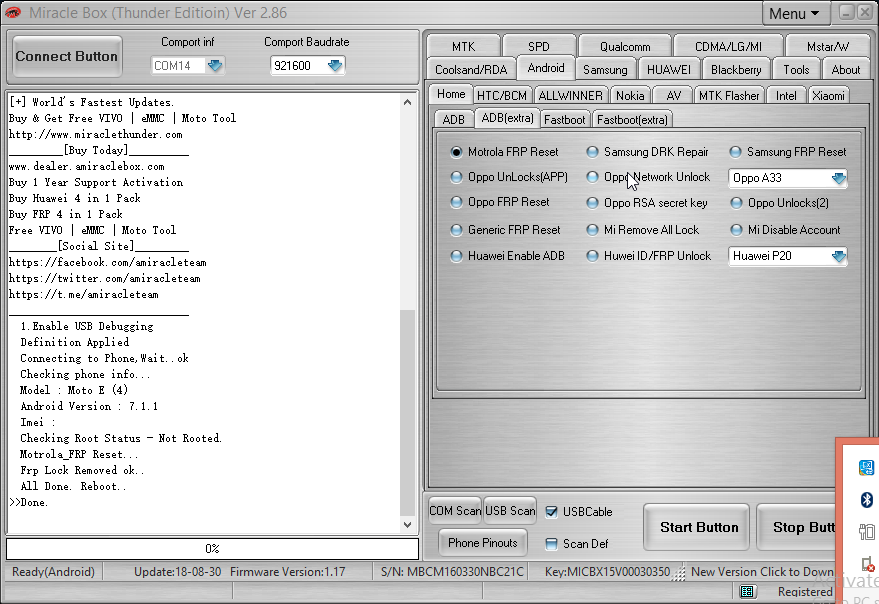Click the log scrollbar down arrow
The image size is (879, 604).
[408, 525]
